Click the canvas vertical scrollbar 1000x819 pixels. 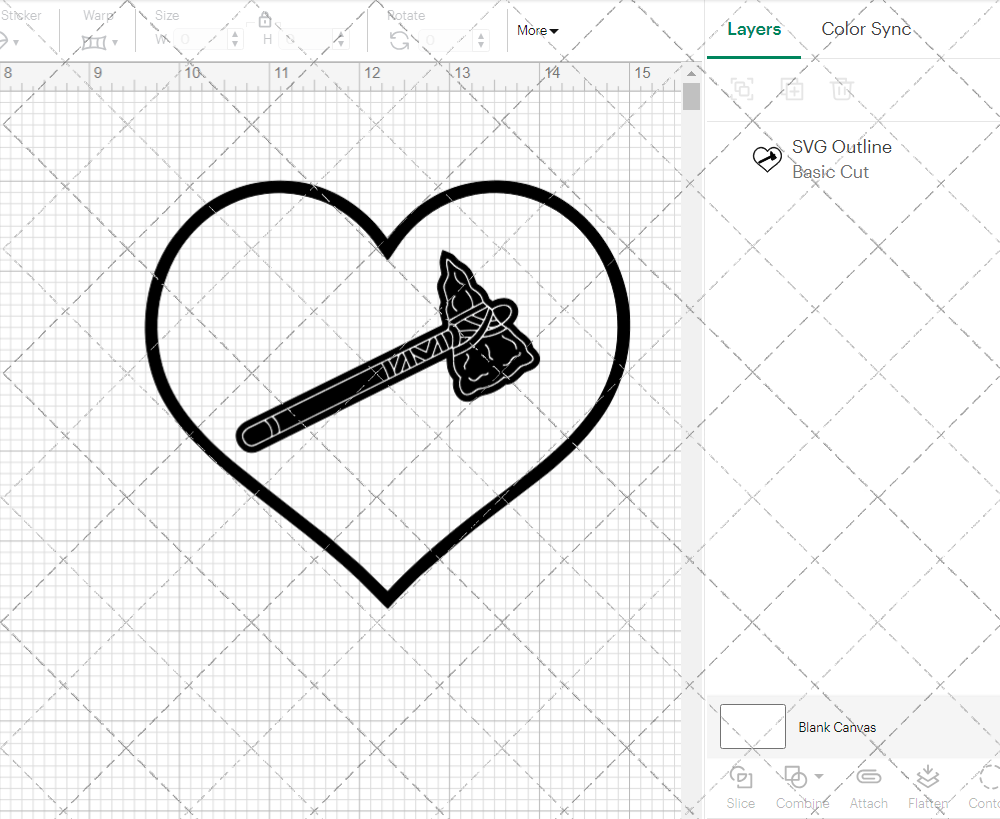691,97
